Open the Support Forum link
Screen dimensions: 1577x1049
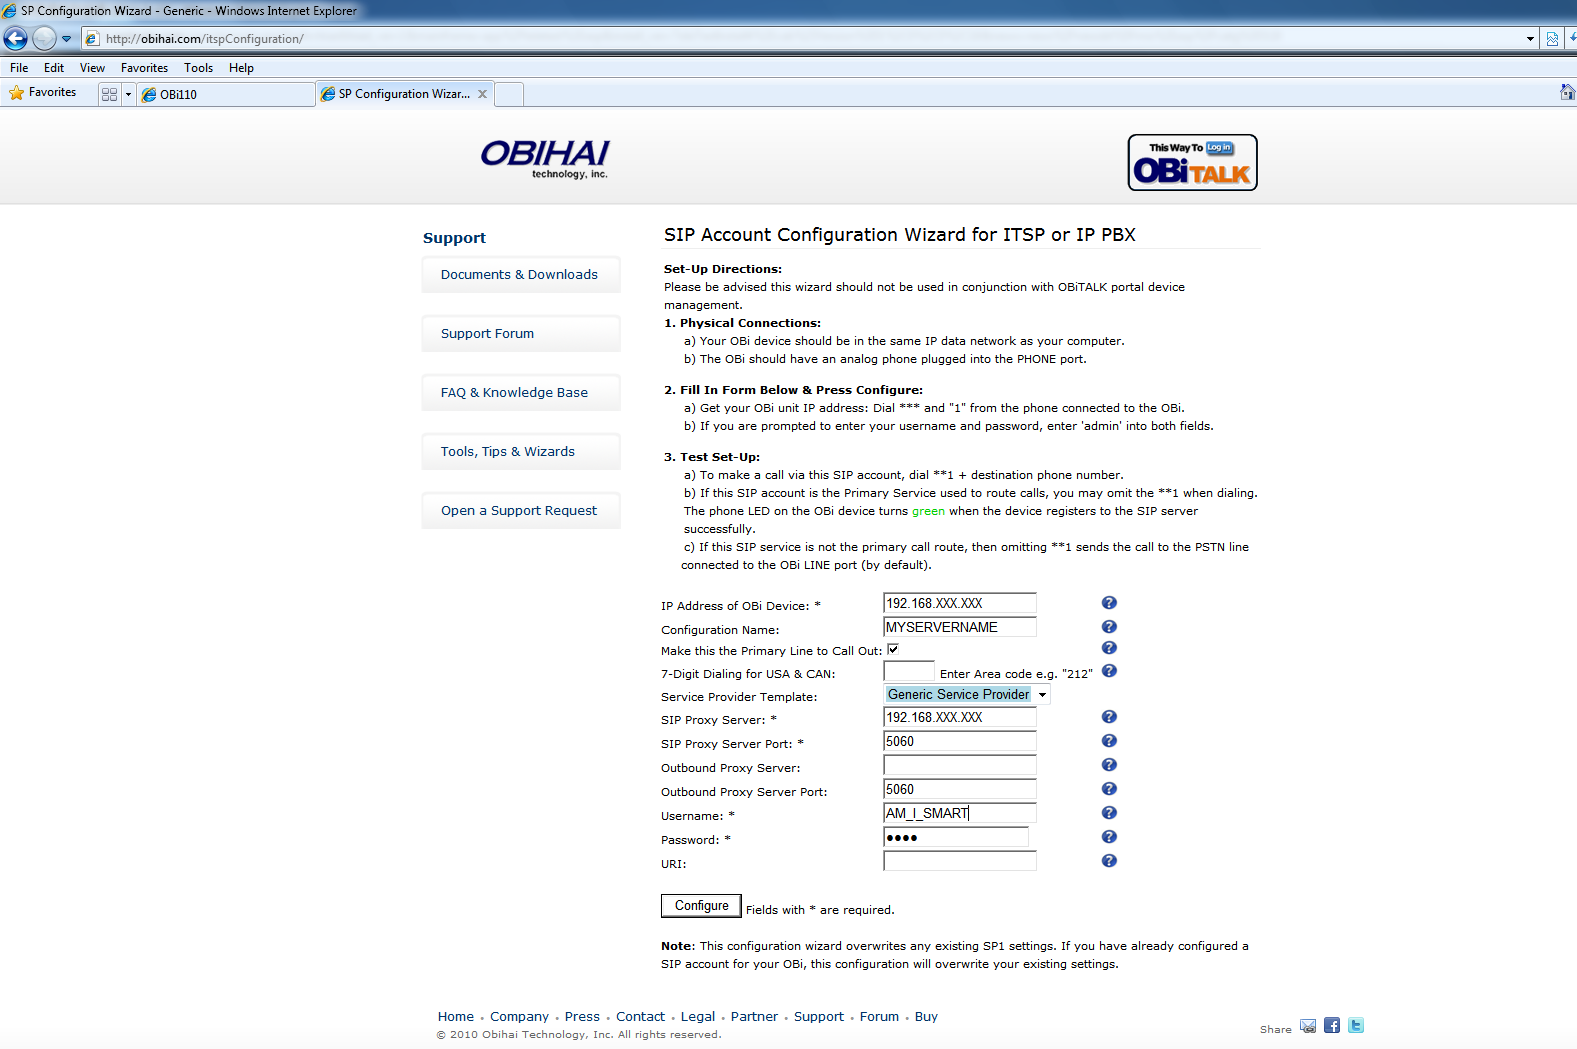521,333
